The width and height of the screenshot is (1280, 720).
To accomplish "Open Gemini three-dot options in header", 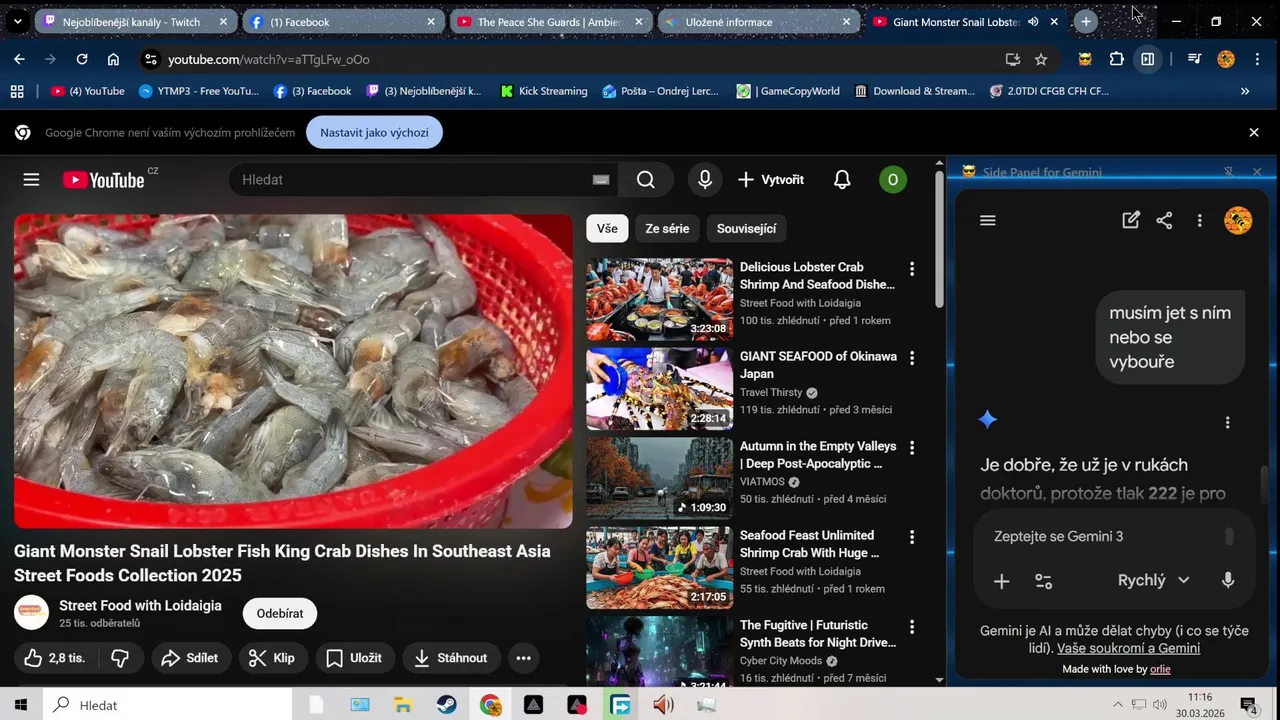I will [x=1199, y=221].
